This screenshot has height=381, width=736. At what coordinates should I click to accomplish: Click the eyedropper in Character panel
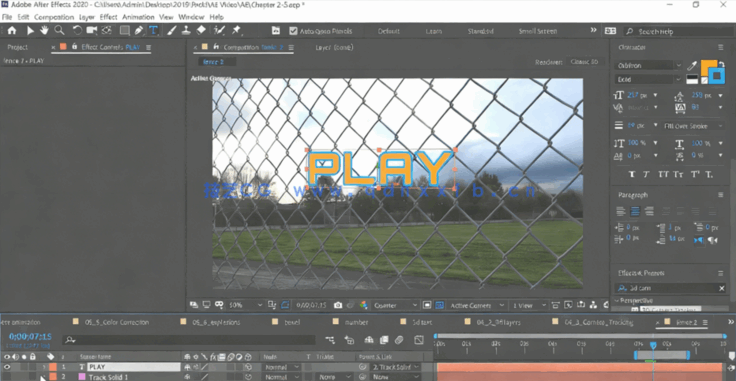click(692, 66)
